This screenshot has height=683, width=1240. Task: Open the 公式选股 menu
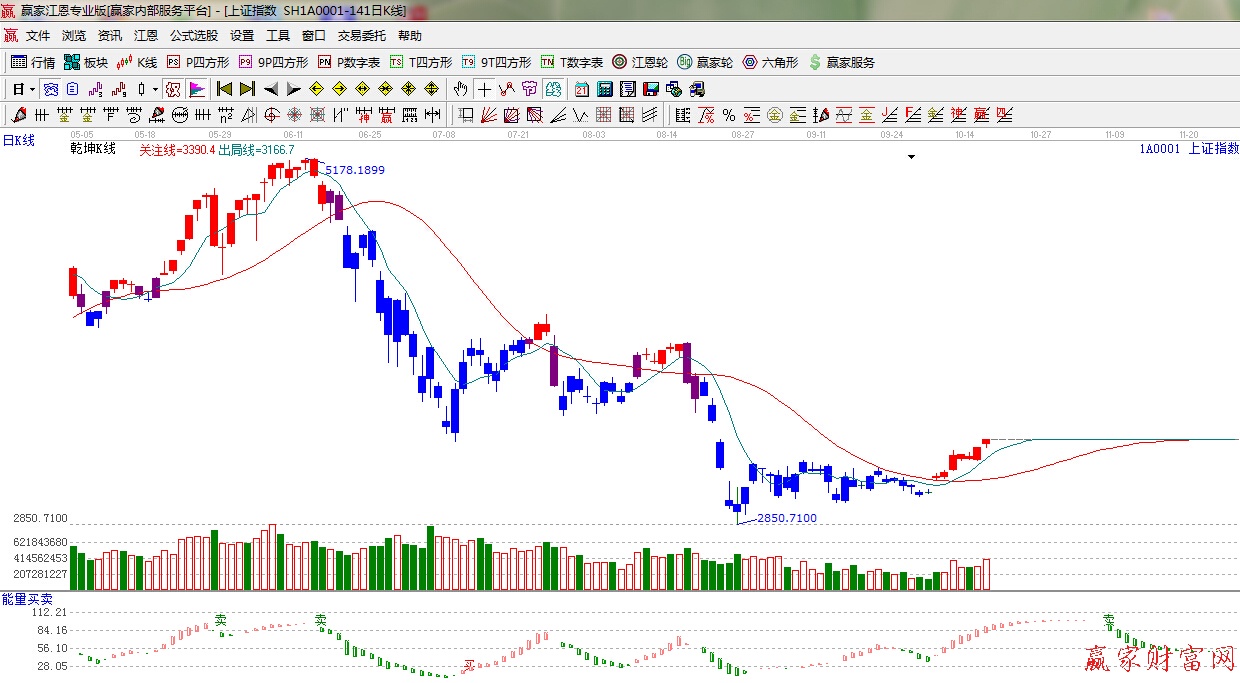[193, 35]
